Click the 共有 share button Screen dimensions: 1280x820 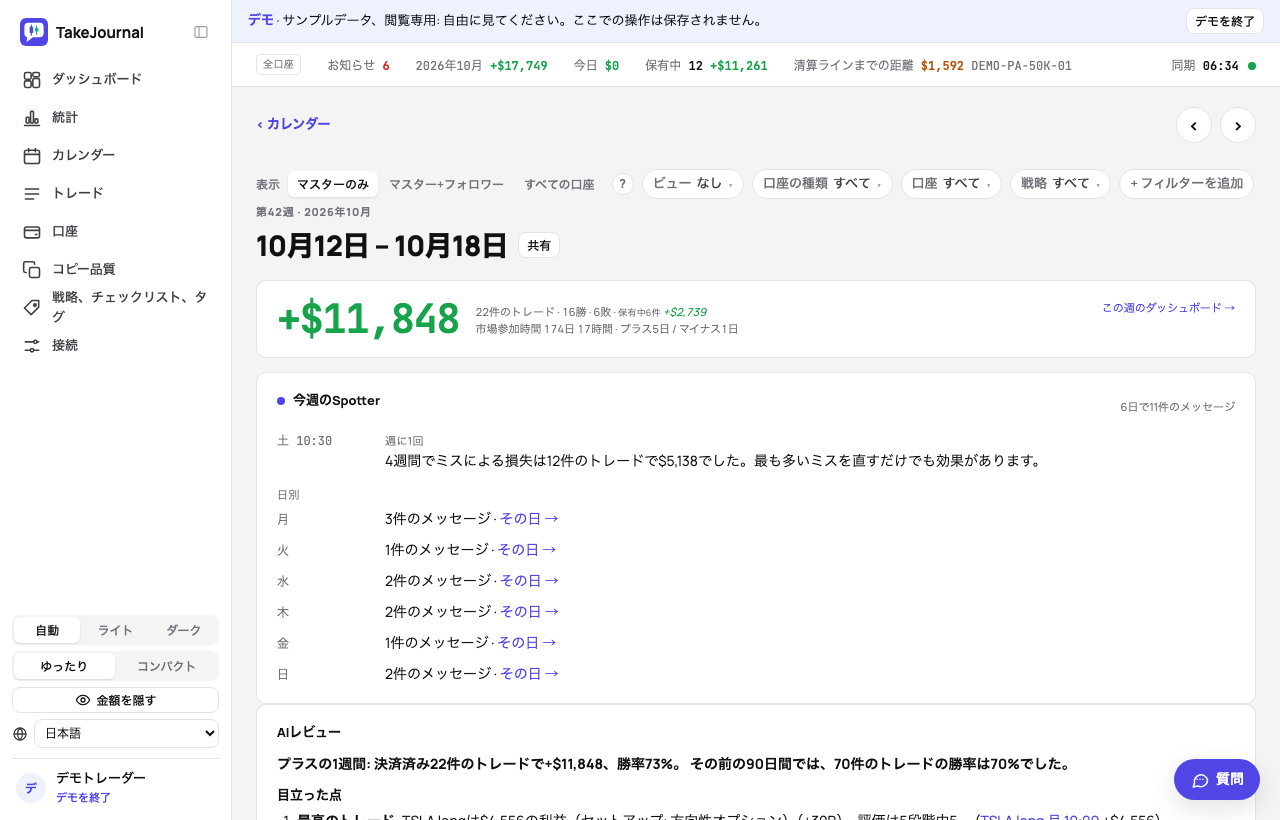point(539,245)
